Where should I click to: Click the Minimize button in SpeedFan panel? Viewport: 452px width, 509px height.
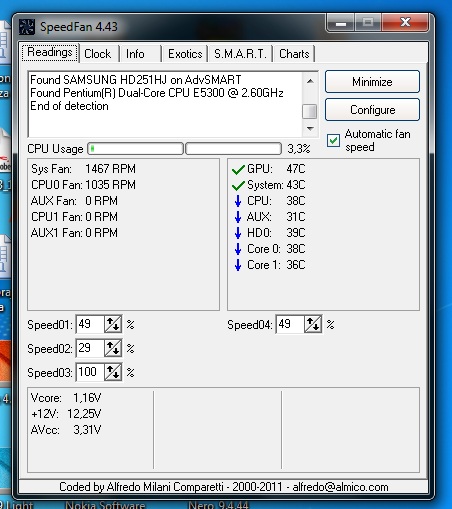tap(372, 82)
